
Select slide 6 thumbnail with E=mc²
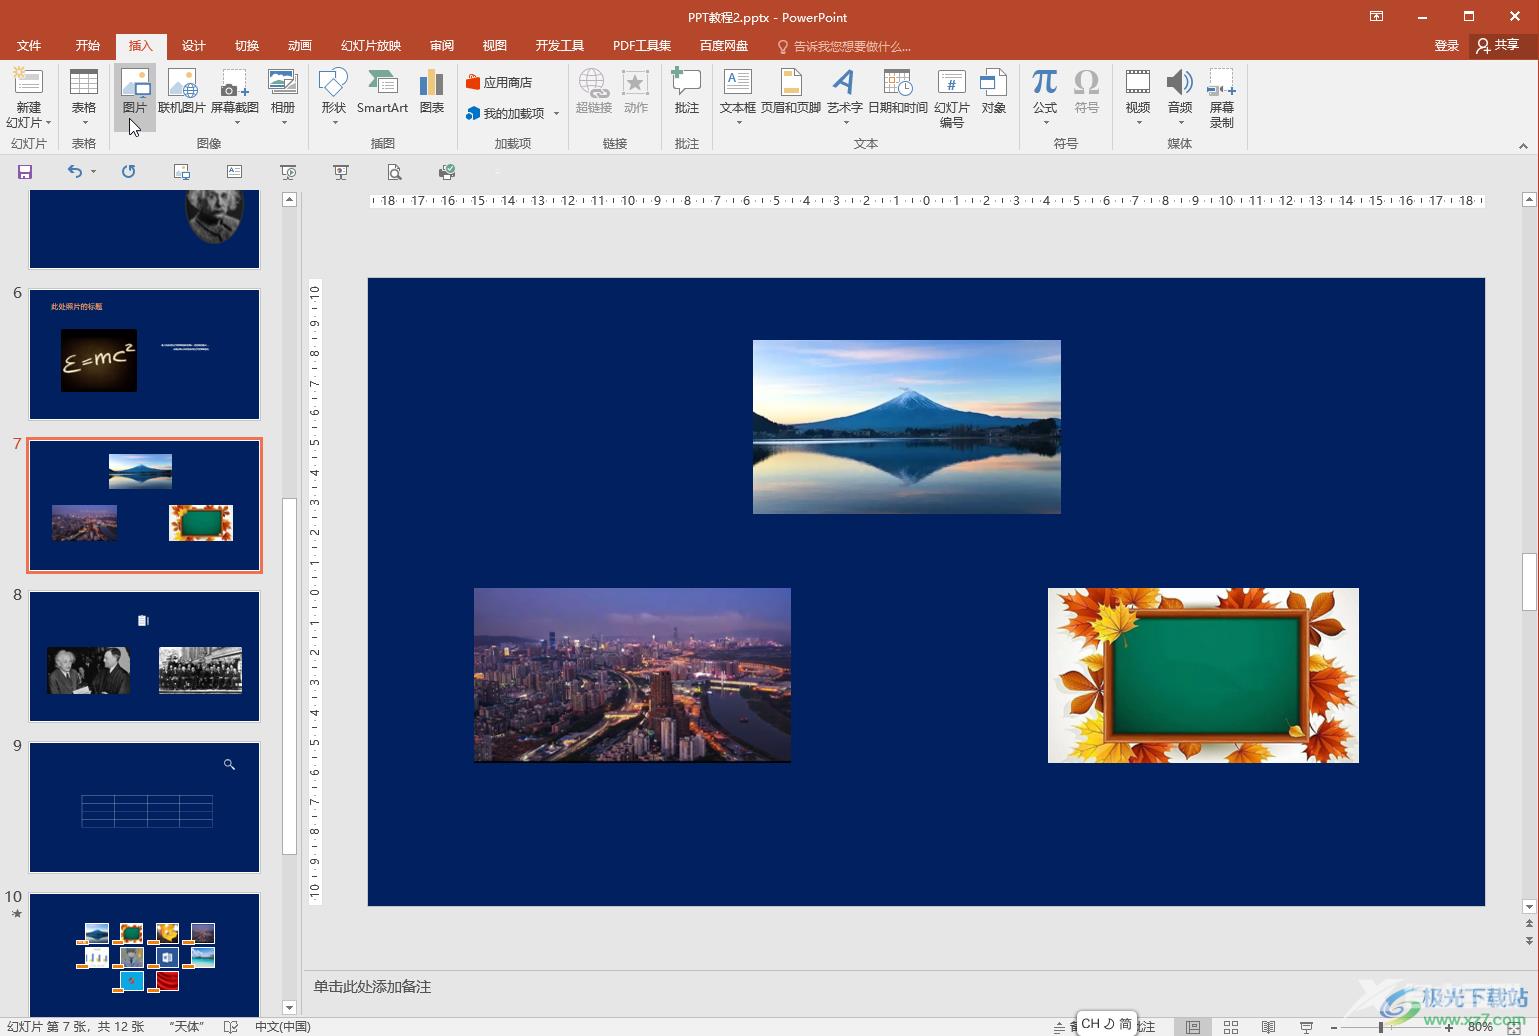pos(145,355)
